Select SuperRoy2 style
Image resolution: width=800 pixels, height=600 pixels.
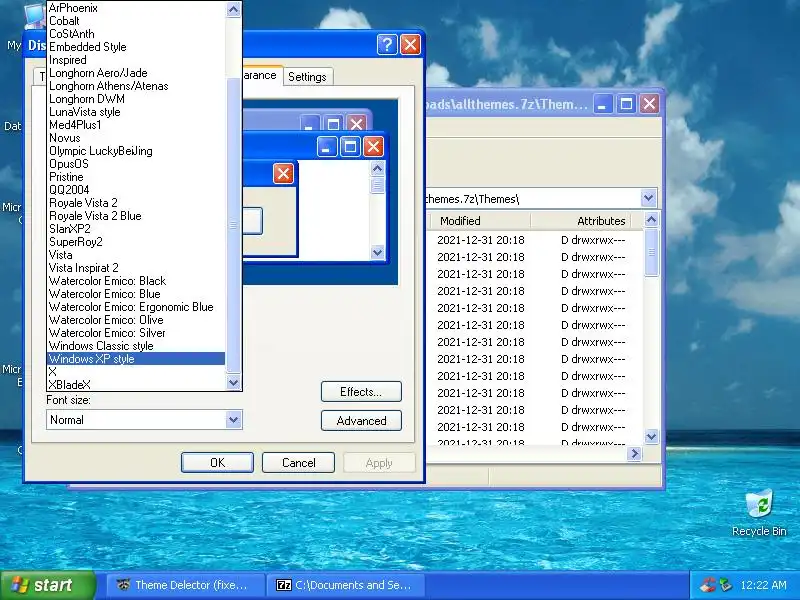click(136, 242)
